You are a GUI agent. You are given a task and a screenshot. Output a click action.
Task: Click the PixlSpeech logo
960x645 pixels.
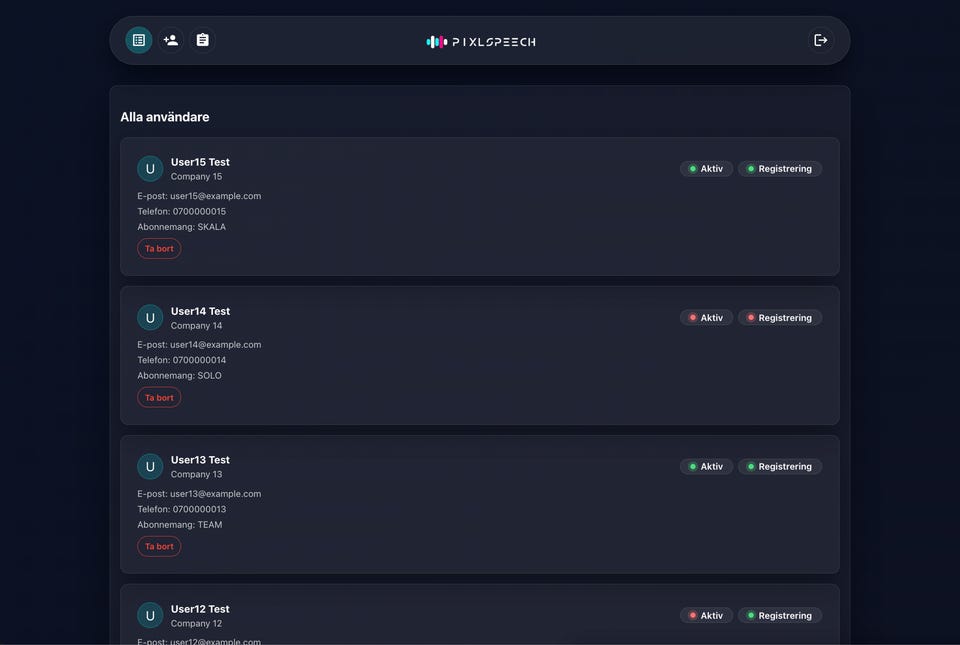coord(481,42)
